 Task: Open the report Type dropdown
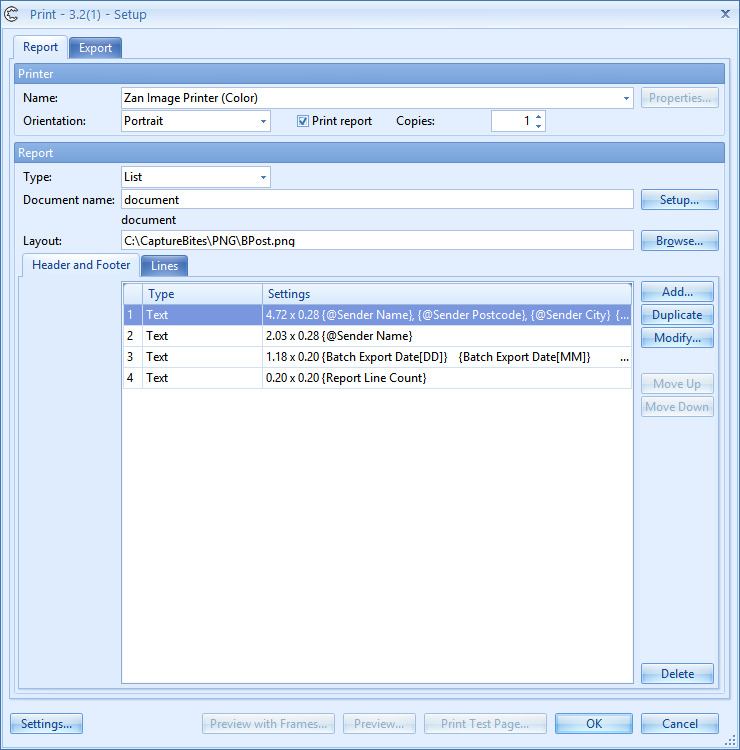pyautogui.click(x=263, y=177)
